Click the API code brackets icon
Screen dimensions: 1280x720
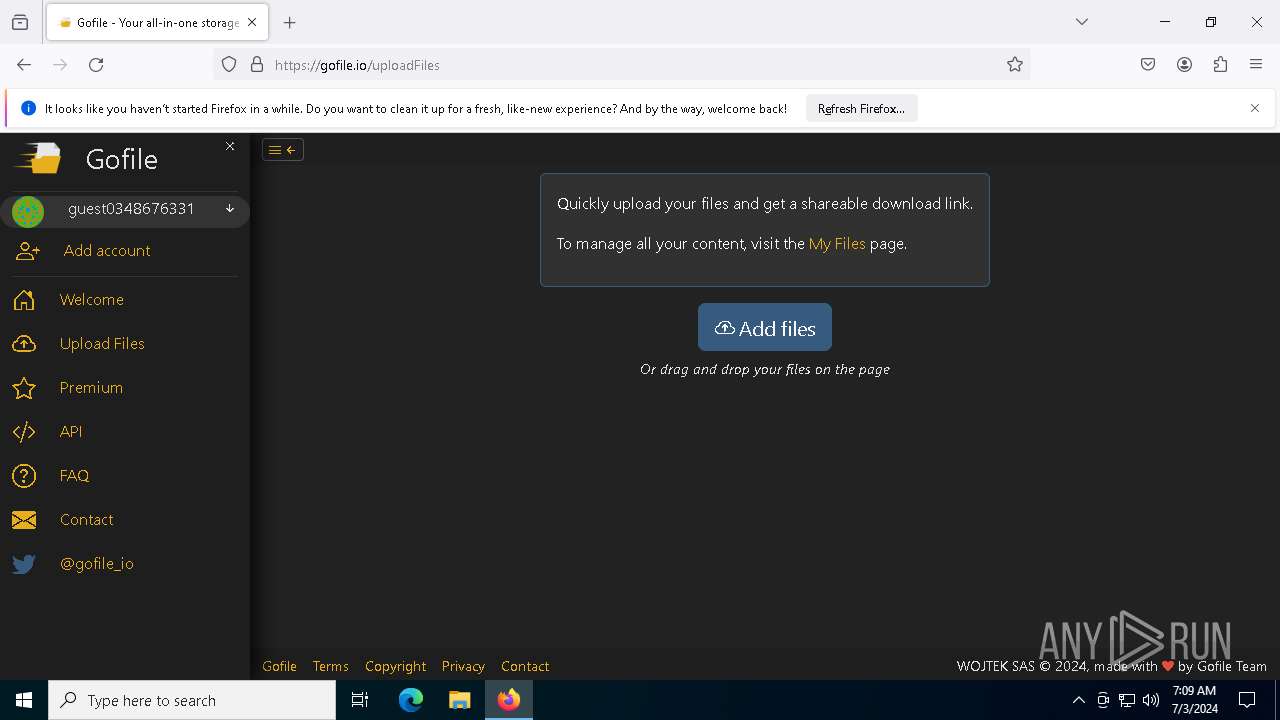tap(24, 432)
